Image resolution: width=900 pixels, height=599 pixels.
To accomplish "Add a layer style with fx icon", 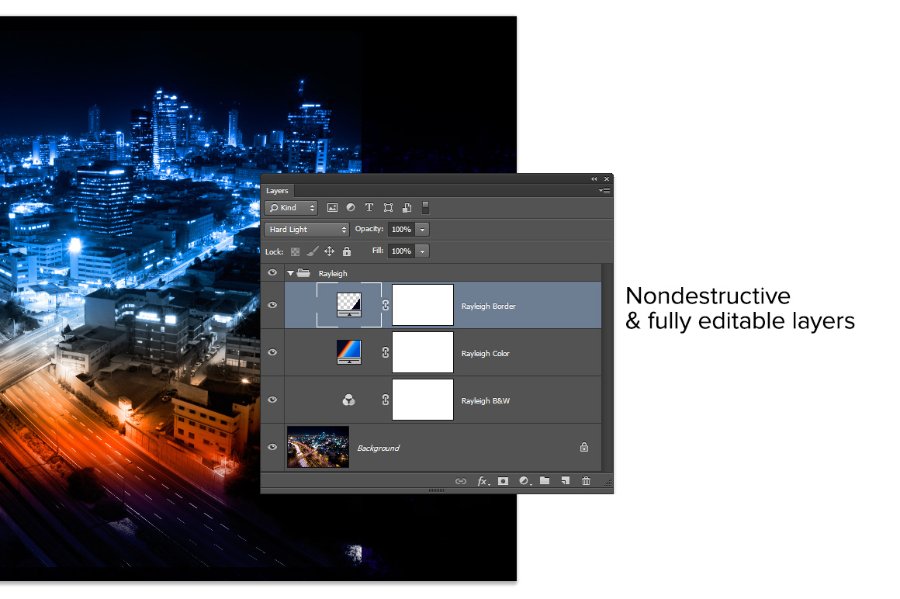I will coord(483,481).
